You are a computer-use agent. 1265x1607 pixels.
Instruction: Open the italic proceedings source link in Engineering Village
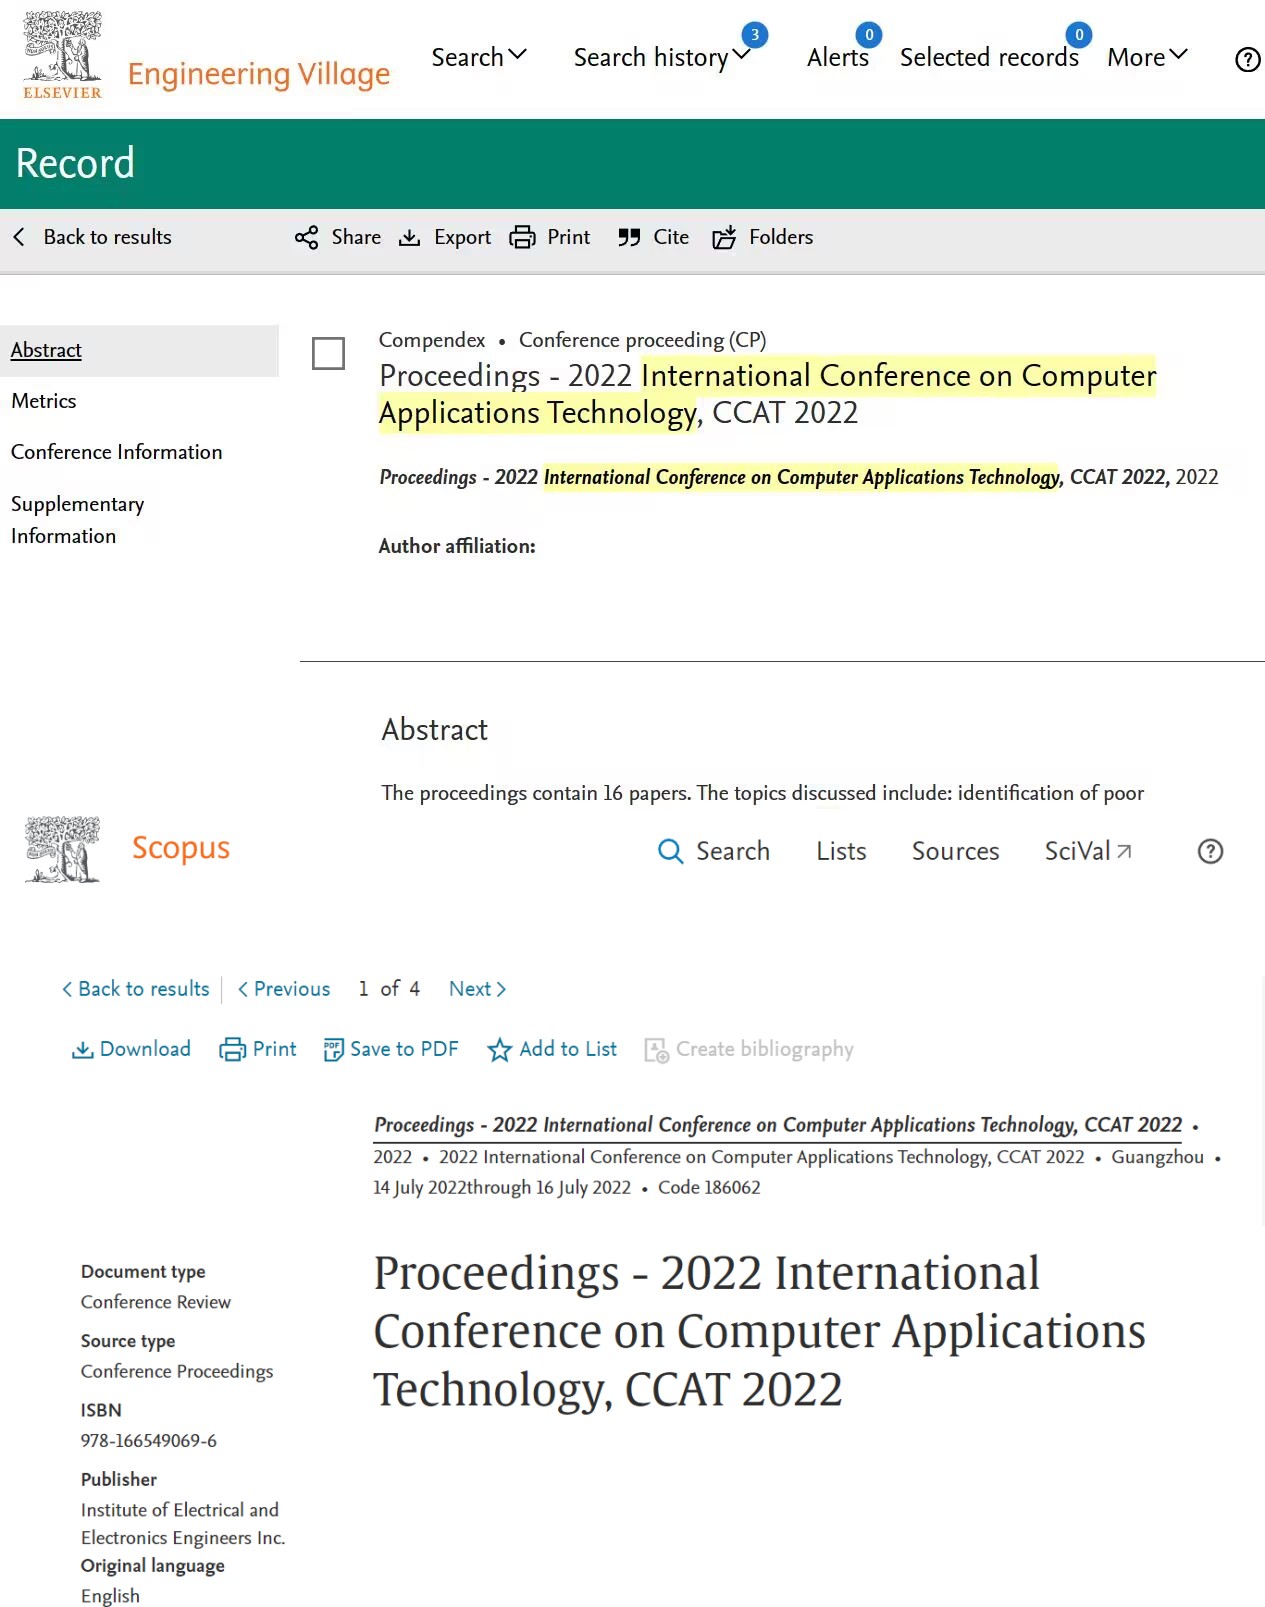(775, 477)
